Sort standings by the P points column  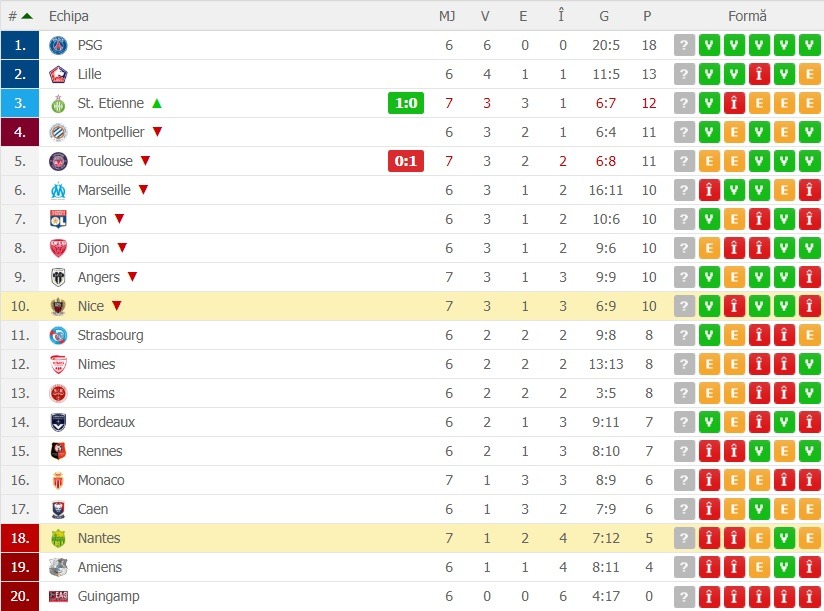click(x=647, y=16)
